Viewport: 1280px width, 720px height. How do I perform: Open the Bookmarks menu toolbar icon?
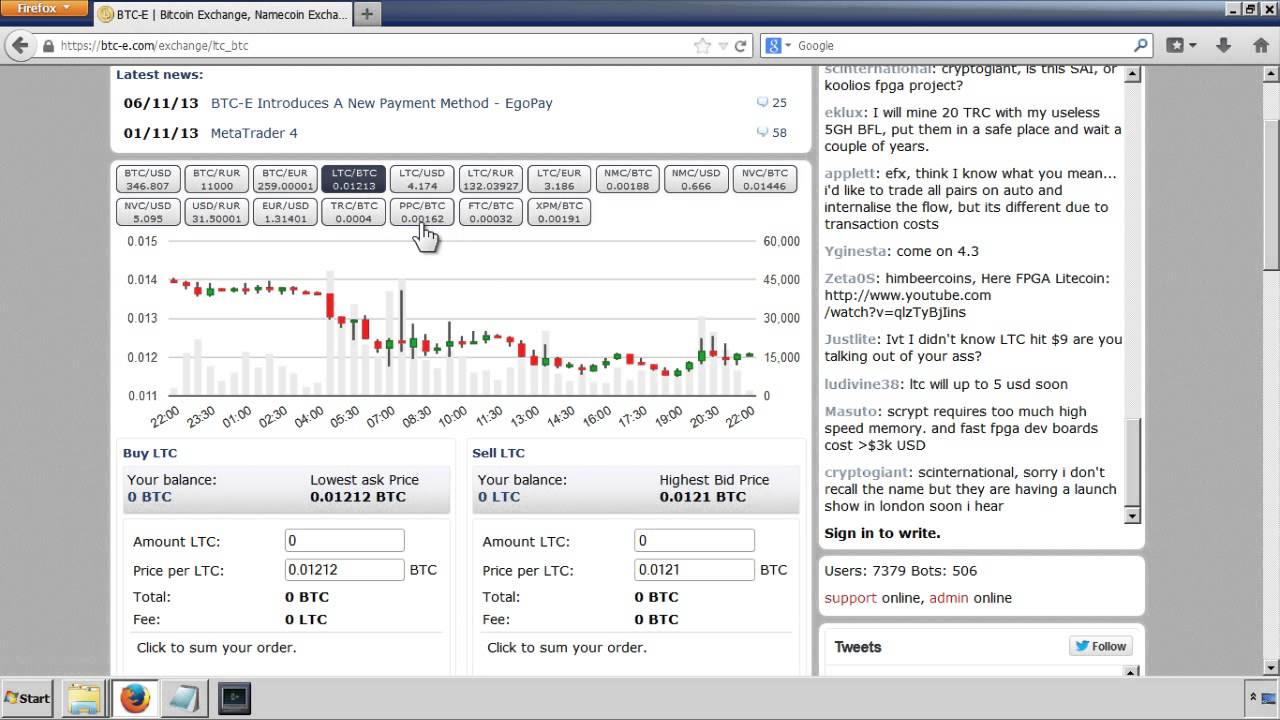point(1181,45)
